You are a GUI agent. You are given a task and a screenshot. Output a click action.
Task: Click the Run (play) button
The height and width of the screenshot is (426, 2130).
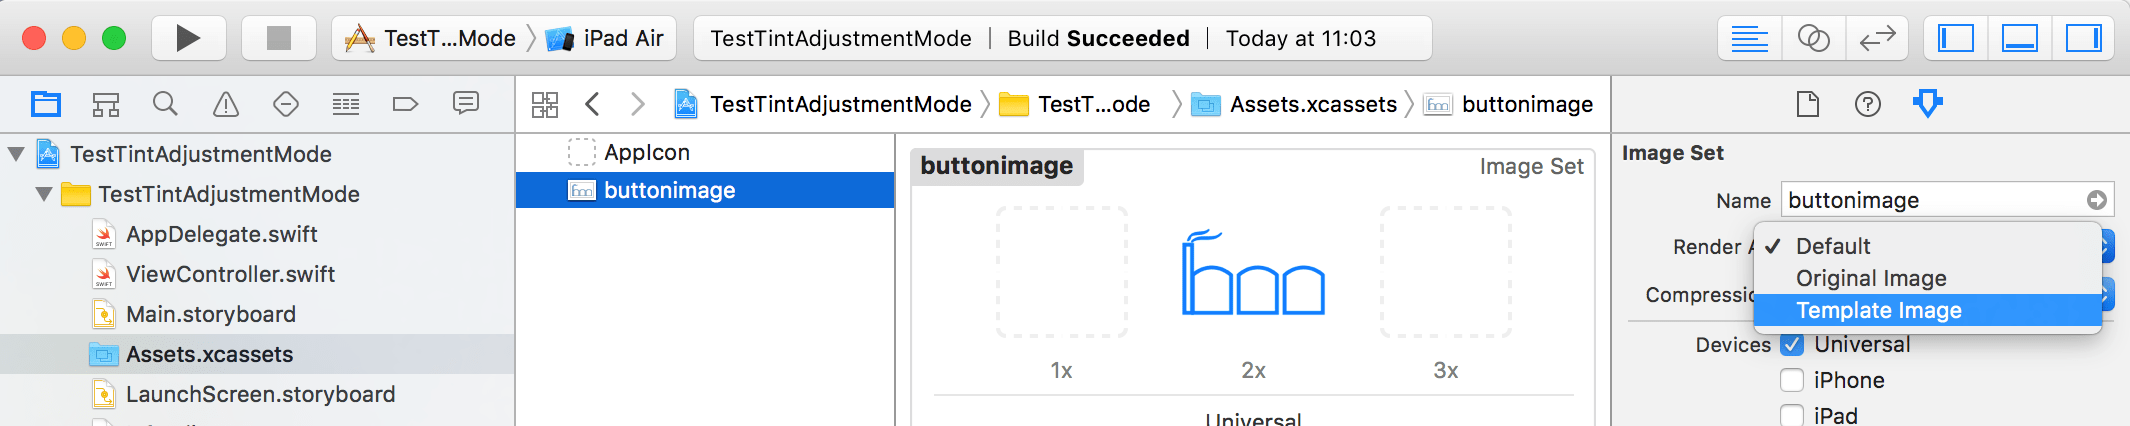coord(188,38)
